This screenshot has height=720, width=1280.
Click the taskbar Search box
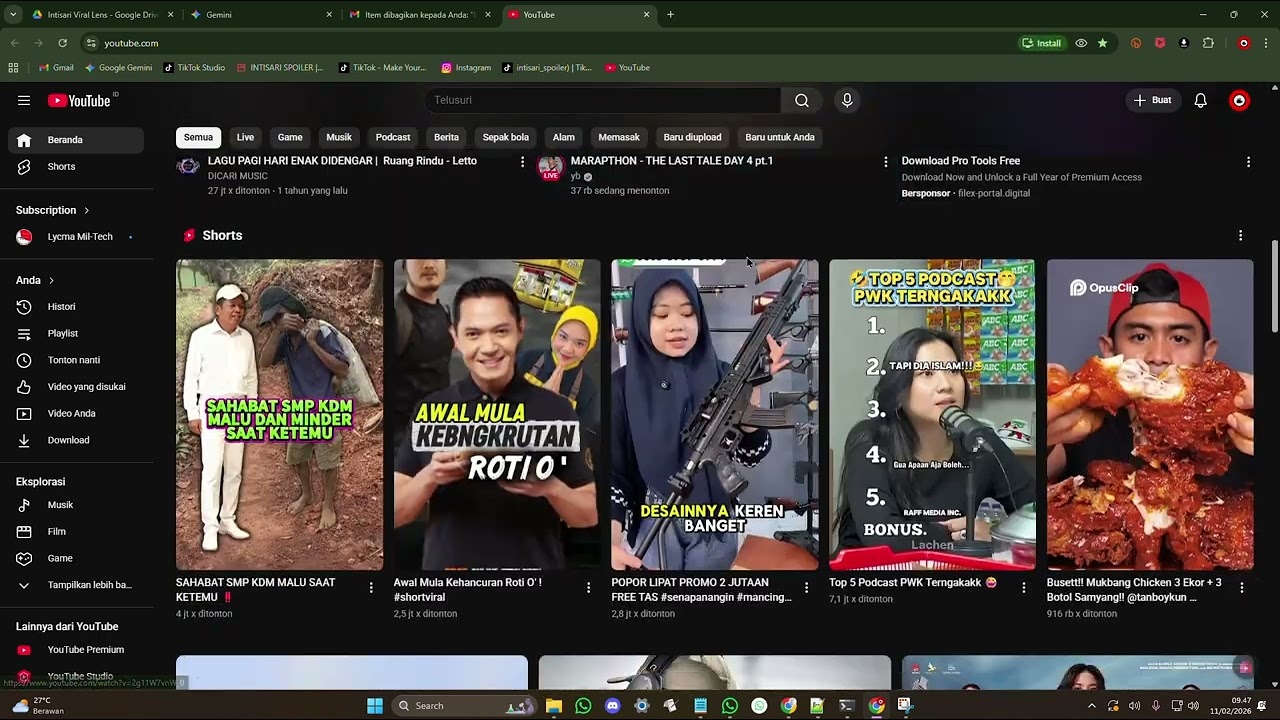pos(464,706)
